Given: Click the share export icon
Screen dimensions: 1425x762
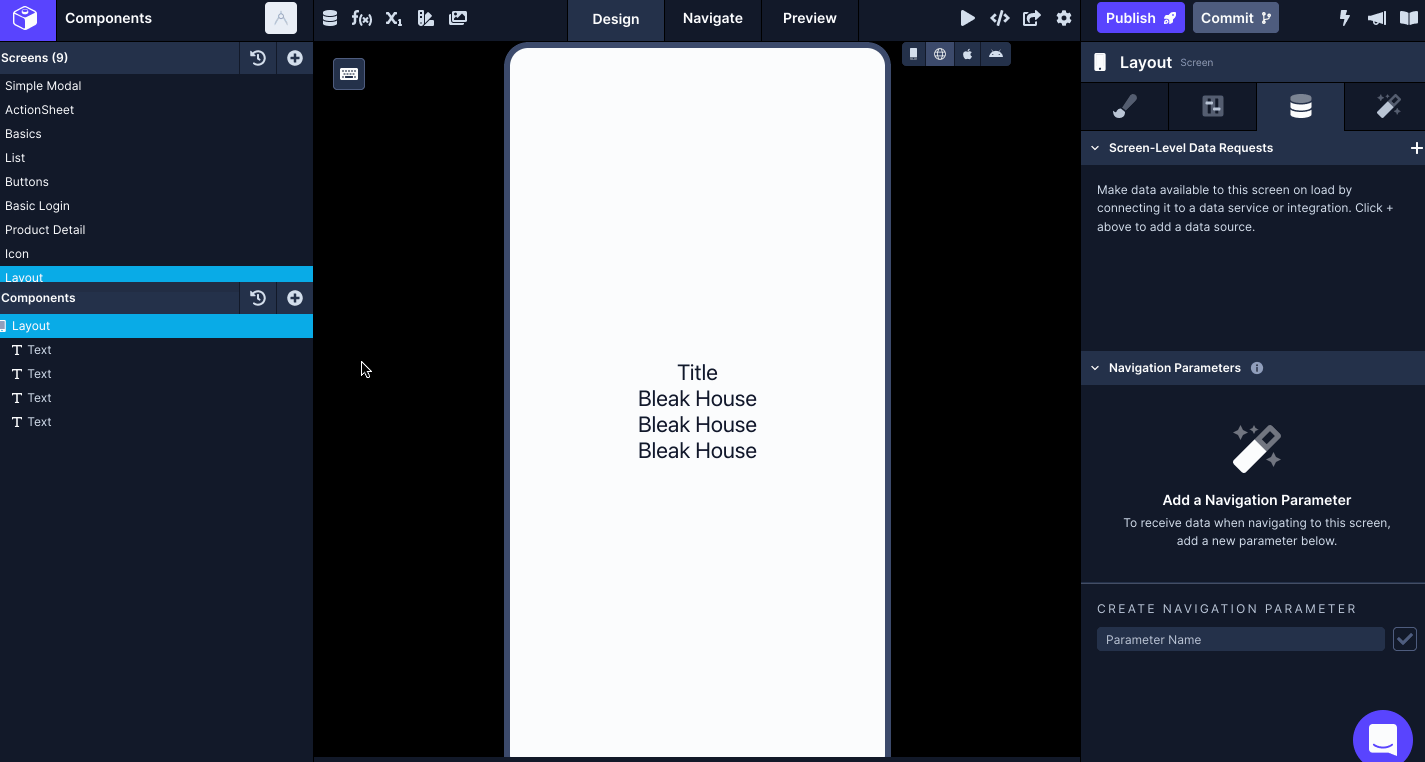Looking at the screenshot, I should click(x=1031, y=18).
